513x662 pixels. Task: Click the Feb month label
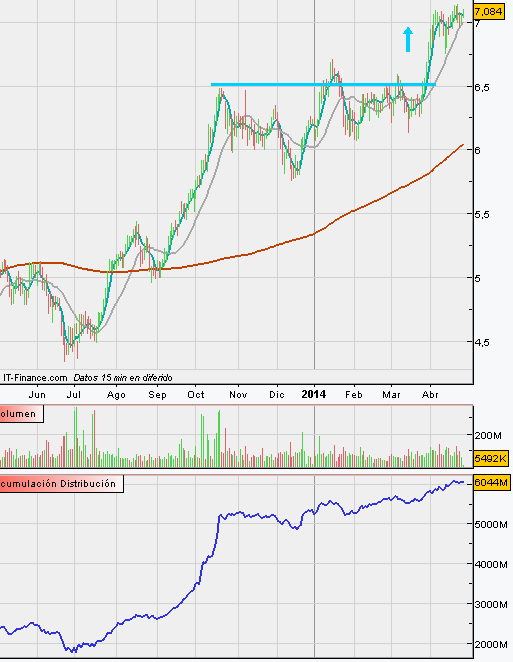[x=354, y=395]
